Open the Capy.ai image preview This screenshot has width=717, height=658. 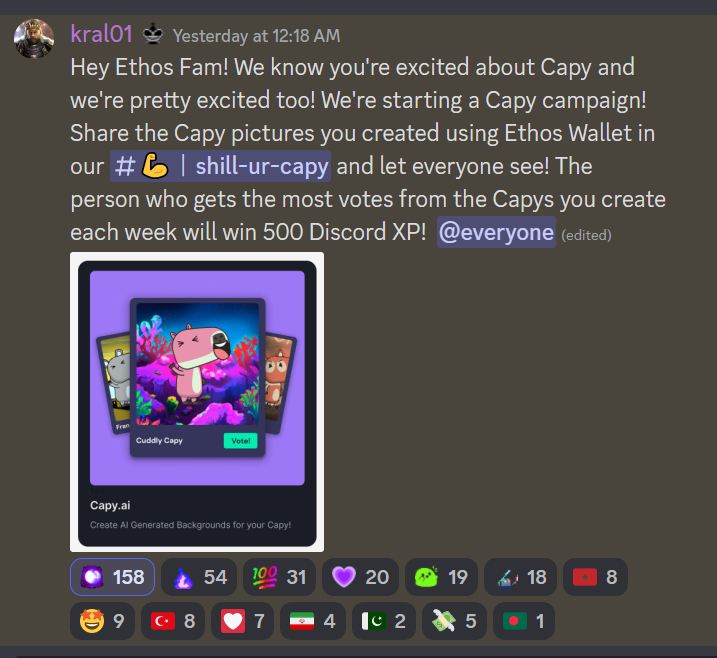click(197, 402)
